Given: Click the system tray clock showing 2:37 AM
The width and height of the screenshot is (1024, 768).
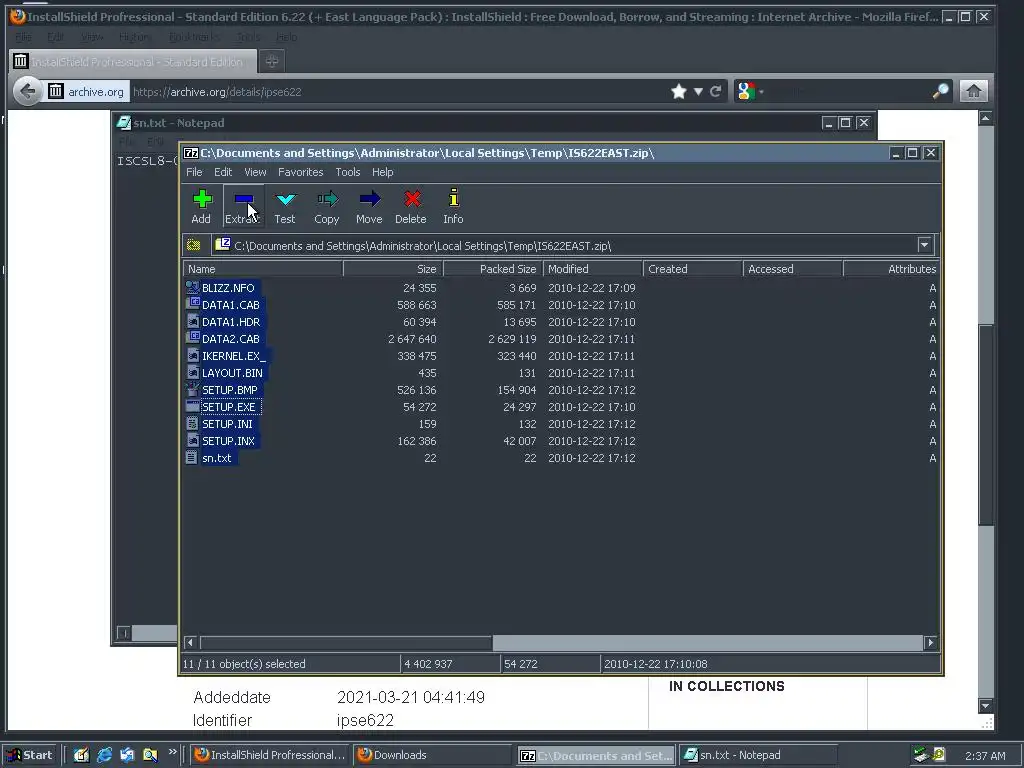Looking at the screenshot, I should tap(985, 756).
